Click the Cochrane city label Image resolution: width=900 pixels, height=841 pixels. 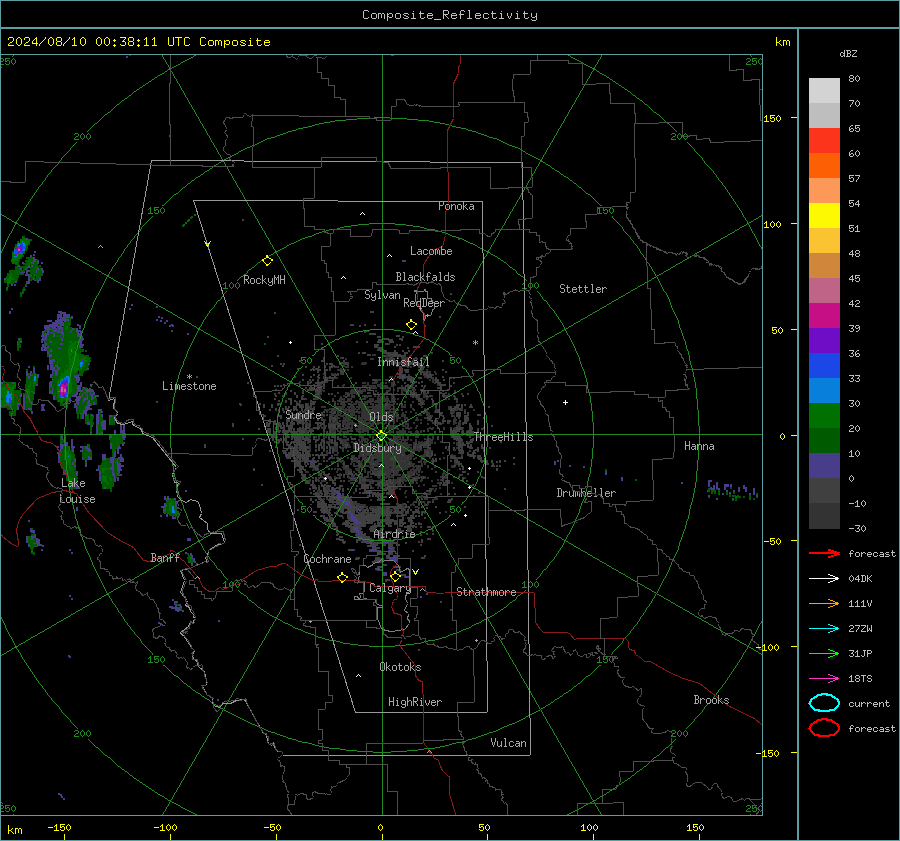(327, 559)
